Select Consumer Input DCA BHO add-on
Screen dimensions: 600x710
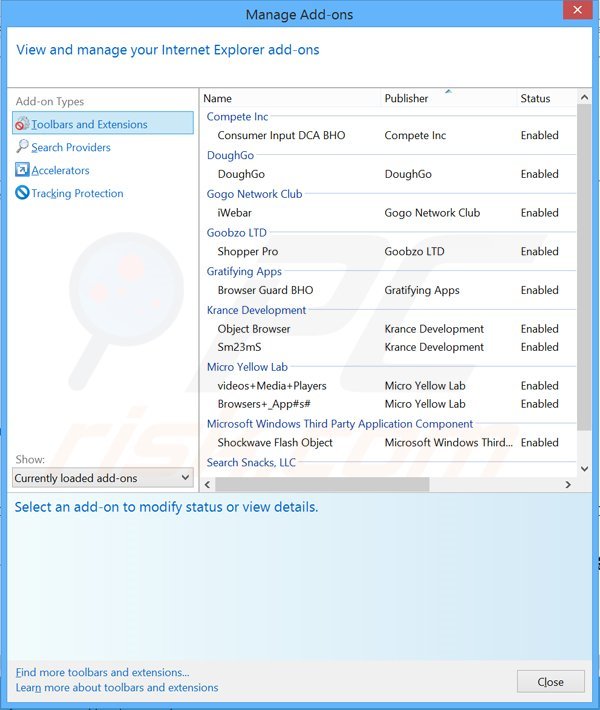pyautogui.click(x=281, y=135)
